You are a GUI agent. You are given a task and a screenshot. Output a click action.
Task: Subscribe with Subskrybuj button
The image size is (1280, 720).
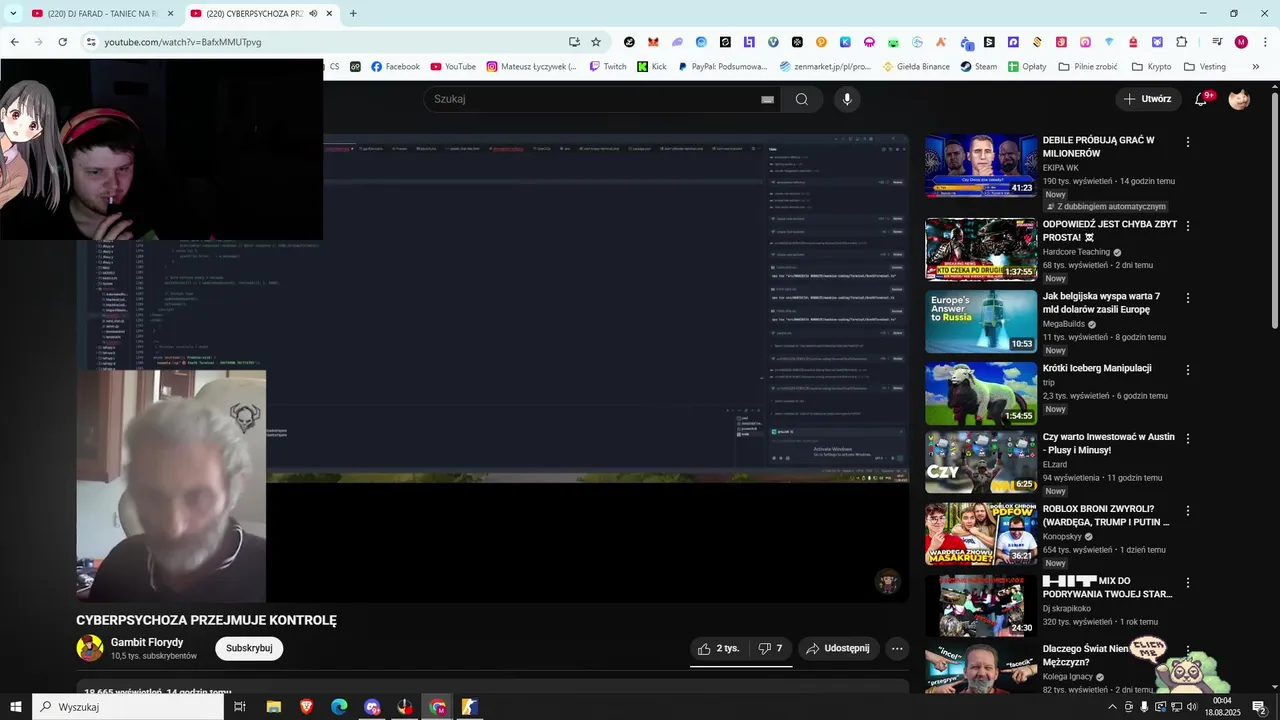(249, 648)
